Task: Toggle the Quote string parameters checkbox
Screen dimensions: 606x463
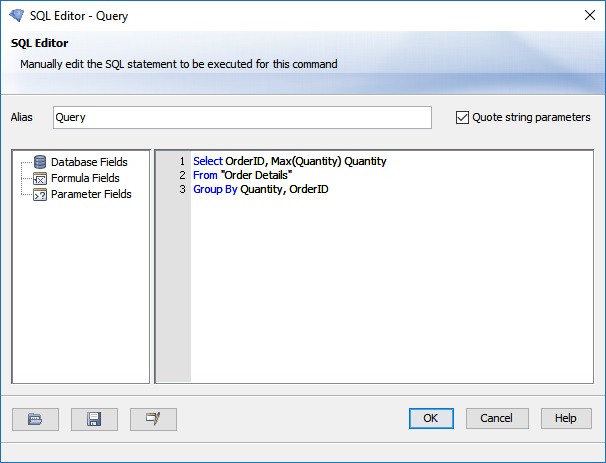Action: pyautogui.click(x=462, y=117)
